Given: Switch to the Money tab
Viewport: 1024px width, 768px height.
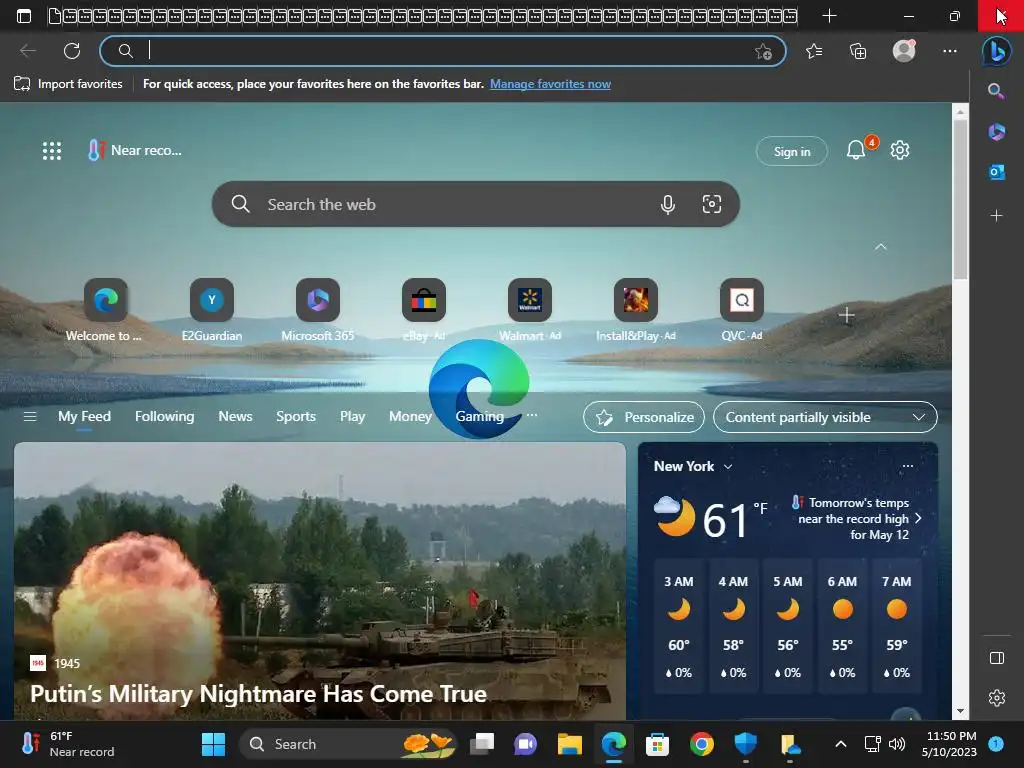Looking at the screenshot, I should [410, 417].
